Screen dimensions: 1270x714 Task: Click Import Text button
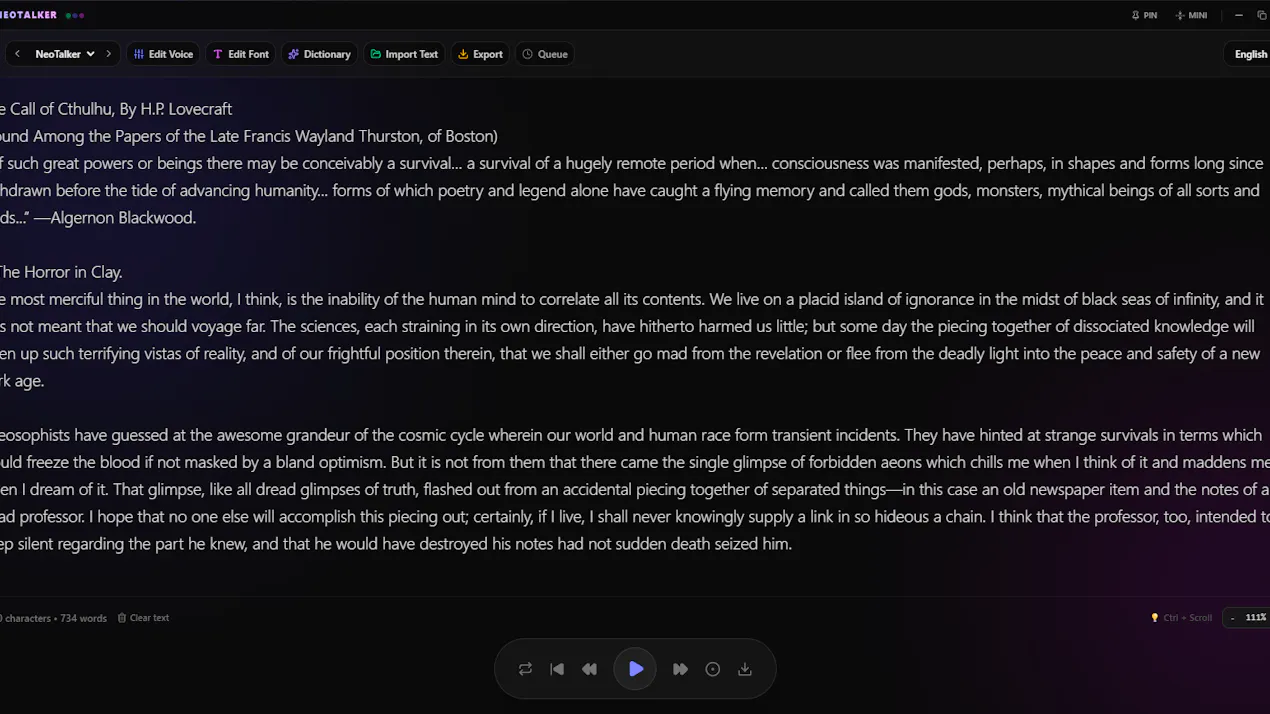(x=404, y=54)
